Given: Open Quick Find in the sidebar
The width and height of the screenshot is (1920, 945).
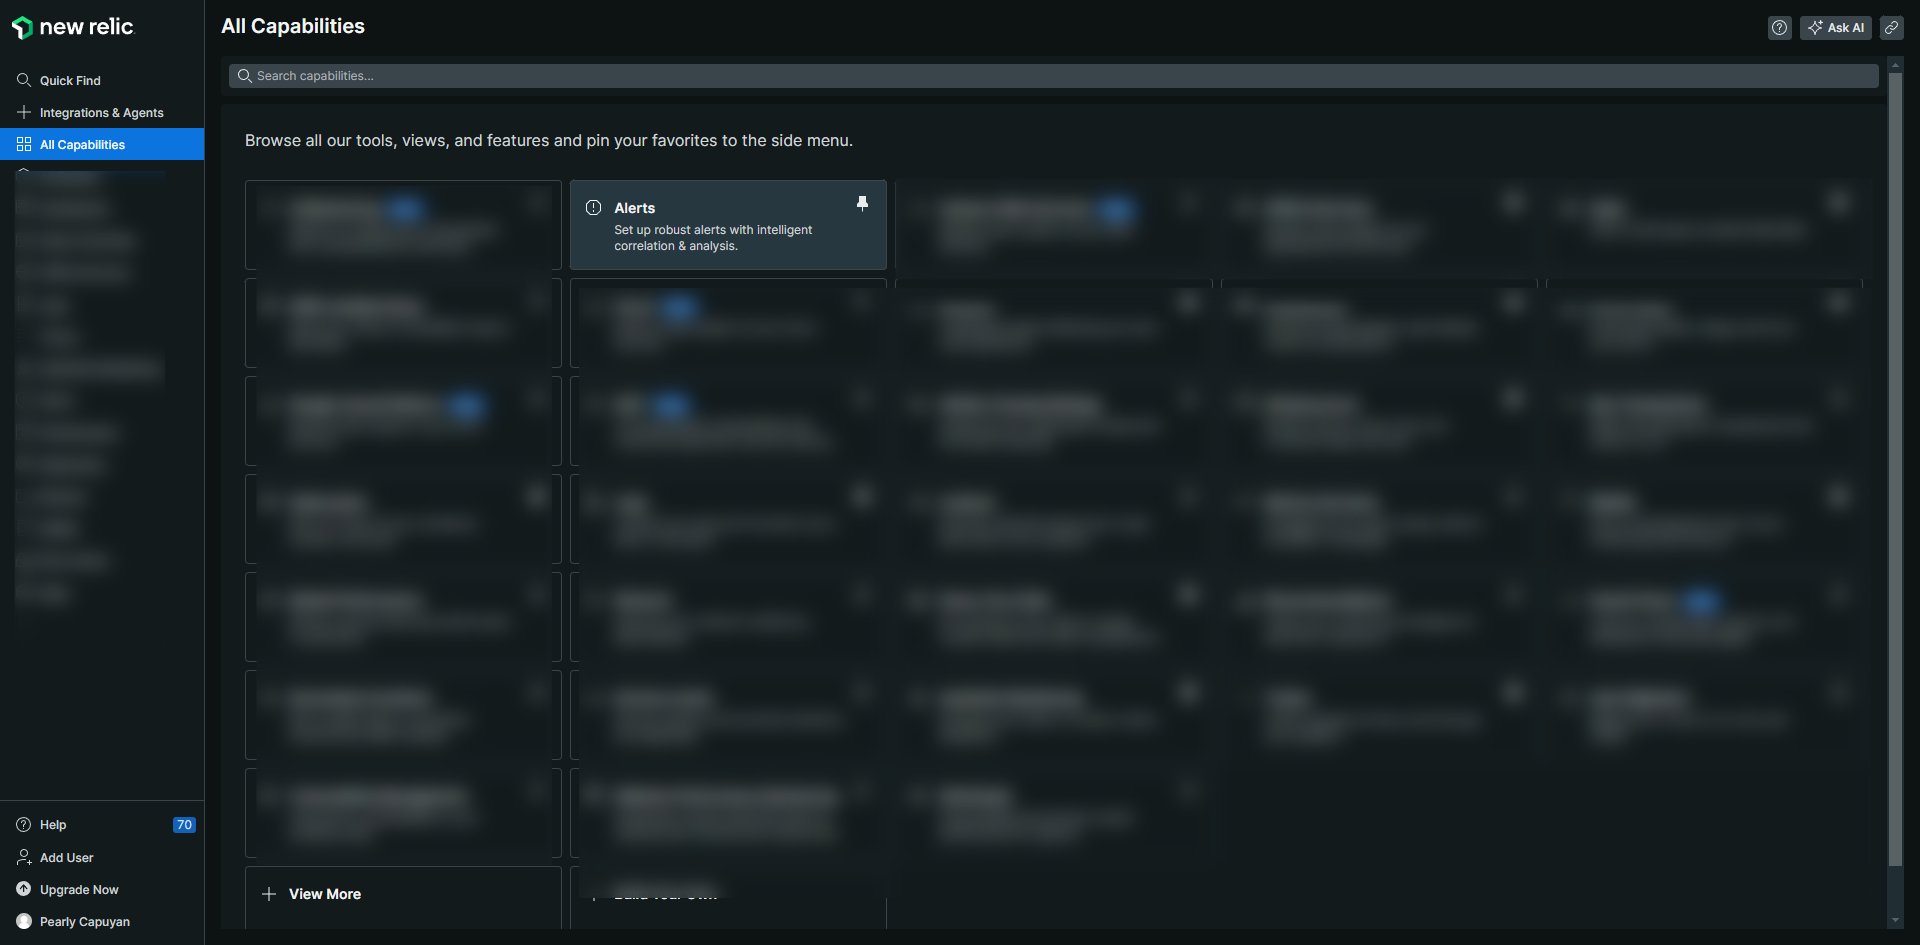Looking at the screenshot, I should 102,80.
